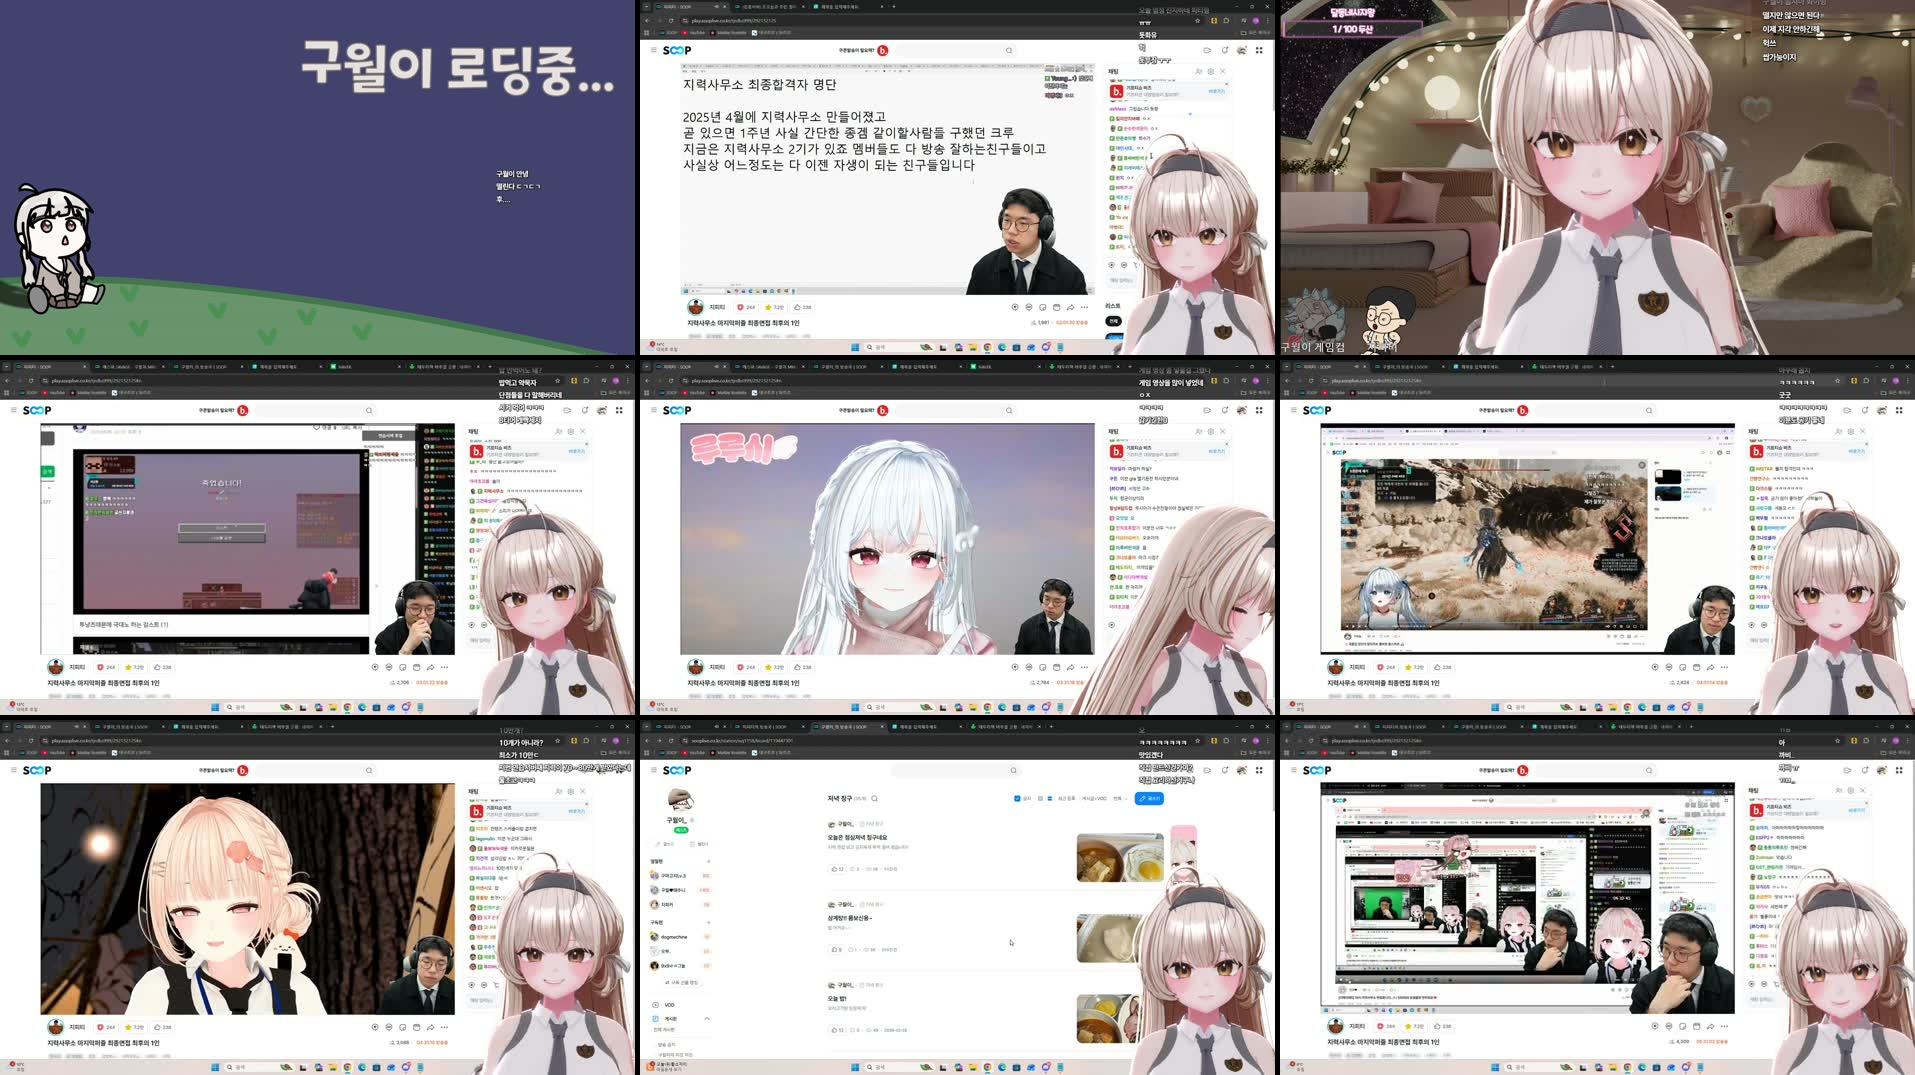Viewport: 1915px width, 1075px height.
Task: Toggle the blue filter checkbox above the post list
Action: 1016,799
